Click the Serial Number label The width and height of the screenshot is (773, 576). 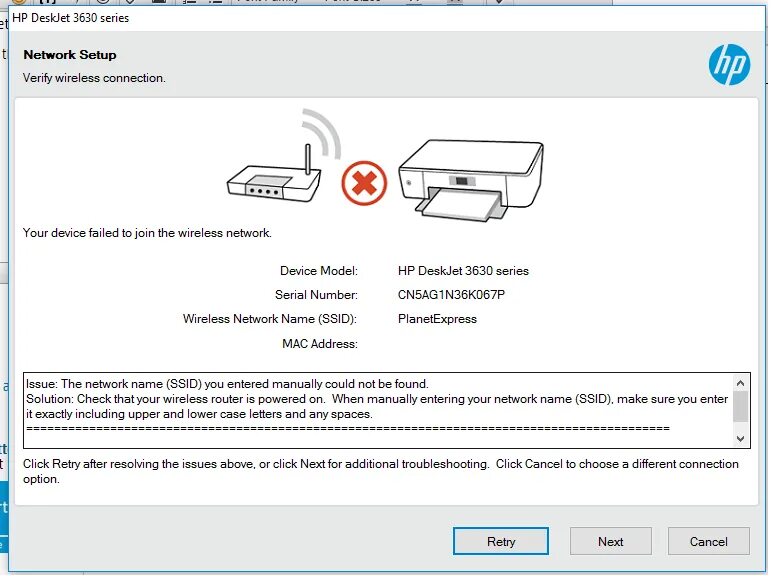coord(316,295)
